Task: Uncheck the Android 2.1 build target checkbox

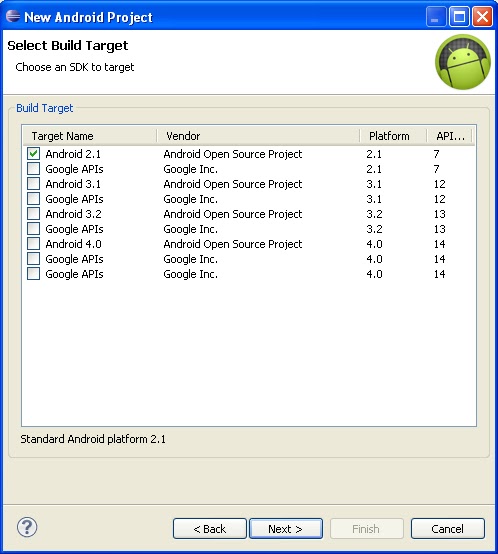Action: [x=34, y=154]
